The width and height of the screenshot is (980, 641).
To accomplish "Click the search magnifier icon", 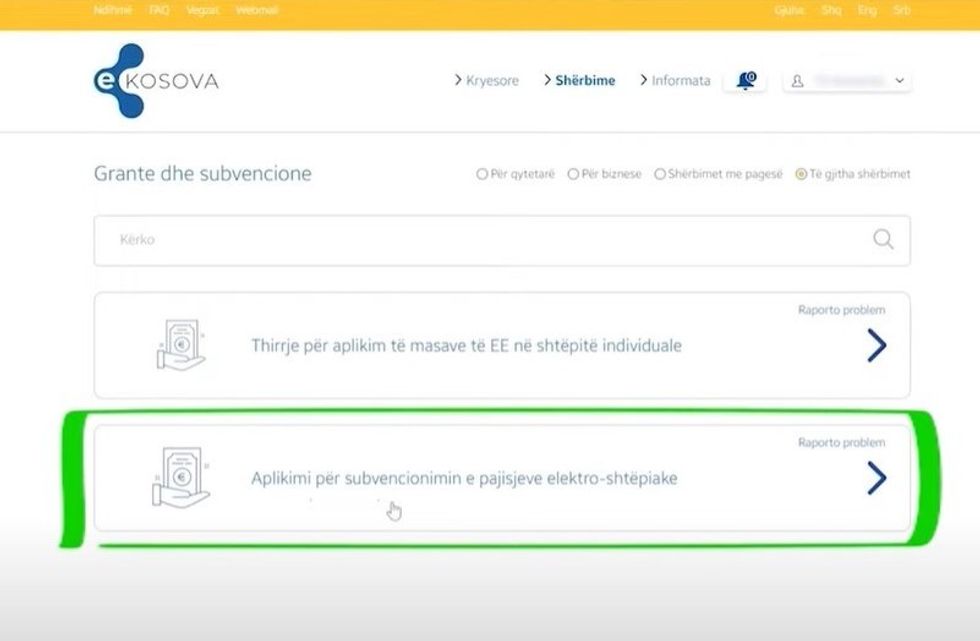I will tap(883, 240).
